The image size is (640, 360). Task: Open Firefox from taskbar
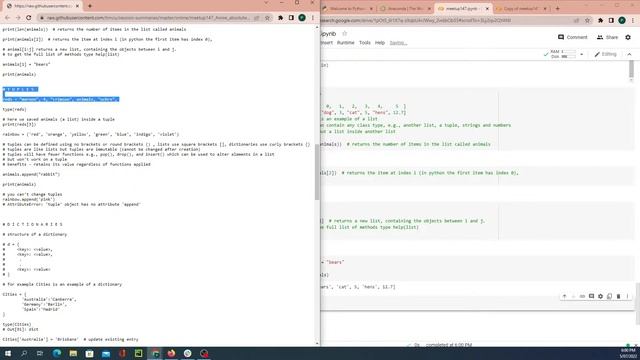171,353
